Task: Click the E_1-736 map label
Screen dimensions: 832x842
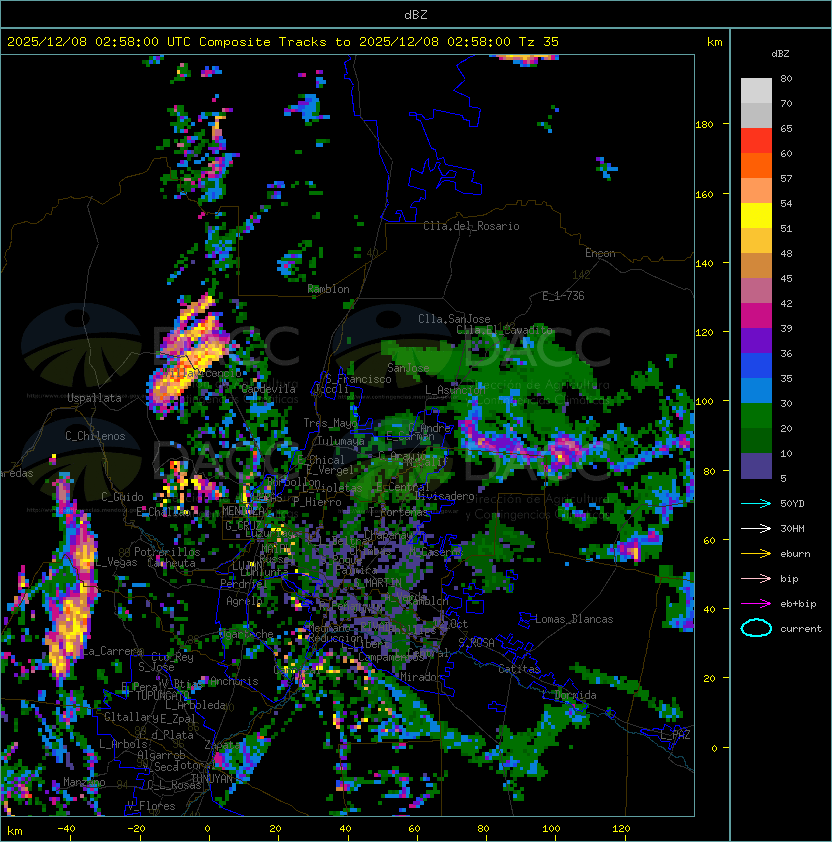Action: click(x=563, y=296)
